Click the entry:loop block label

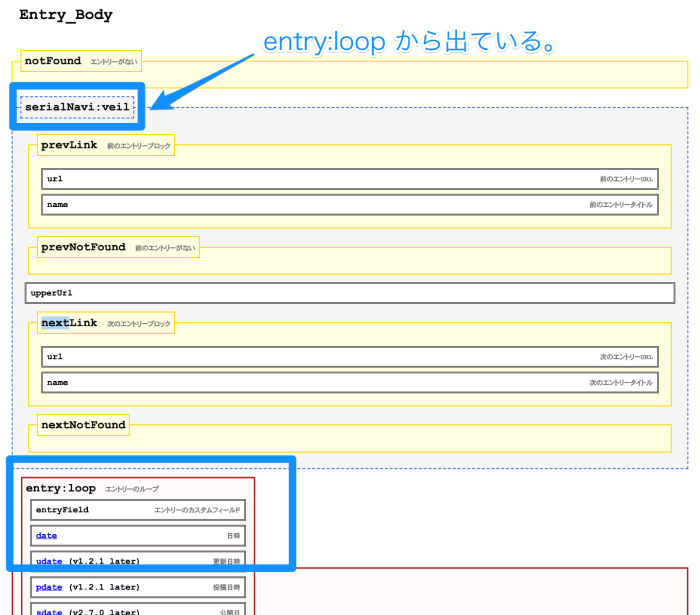click(x=61, y=488)
